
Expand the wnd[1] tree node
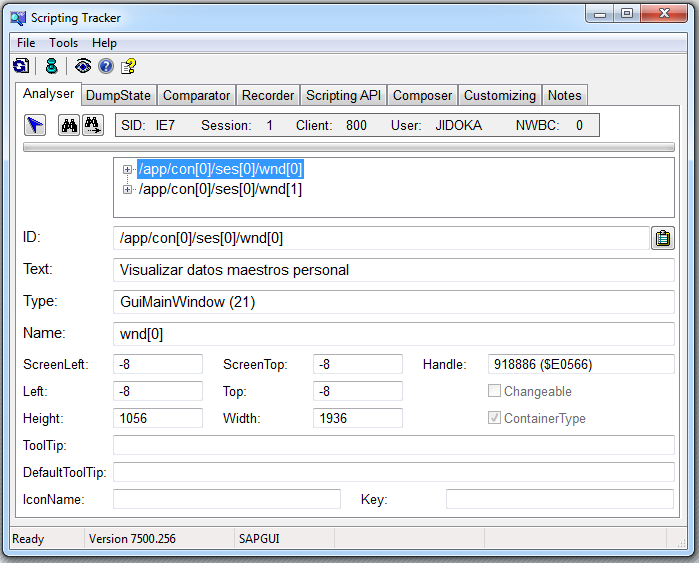[x=128, y=189]
